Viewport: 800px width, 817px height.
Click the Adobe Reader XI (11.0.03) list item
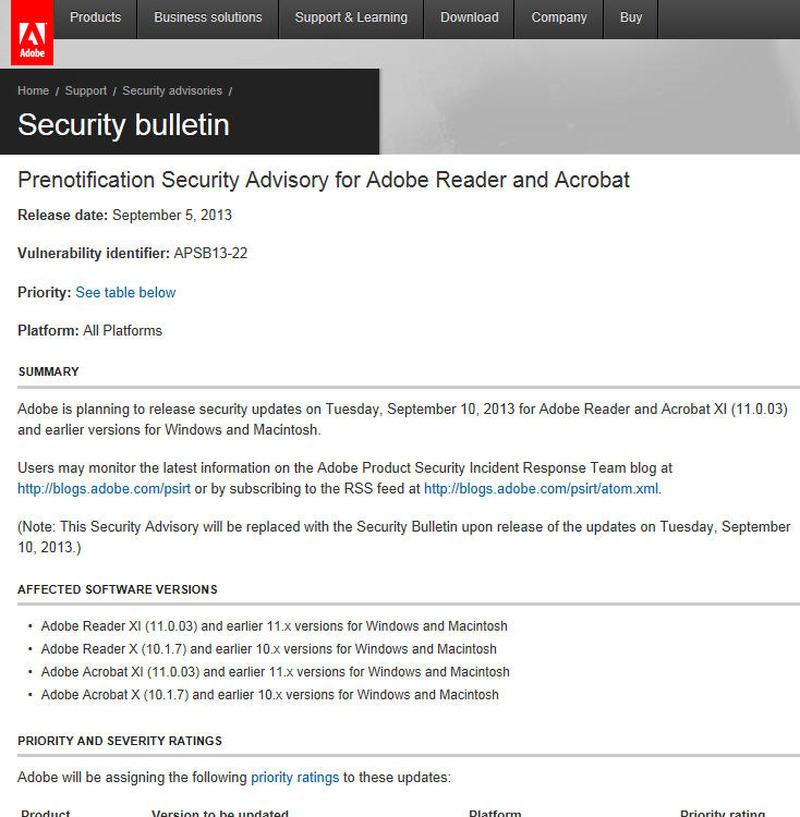[x=274, y=626]
